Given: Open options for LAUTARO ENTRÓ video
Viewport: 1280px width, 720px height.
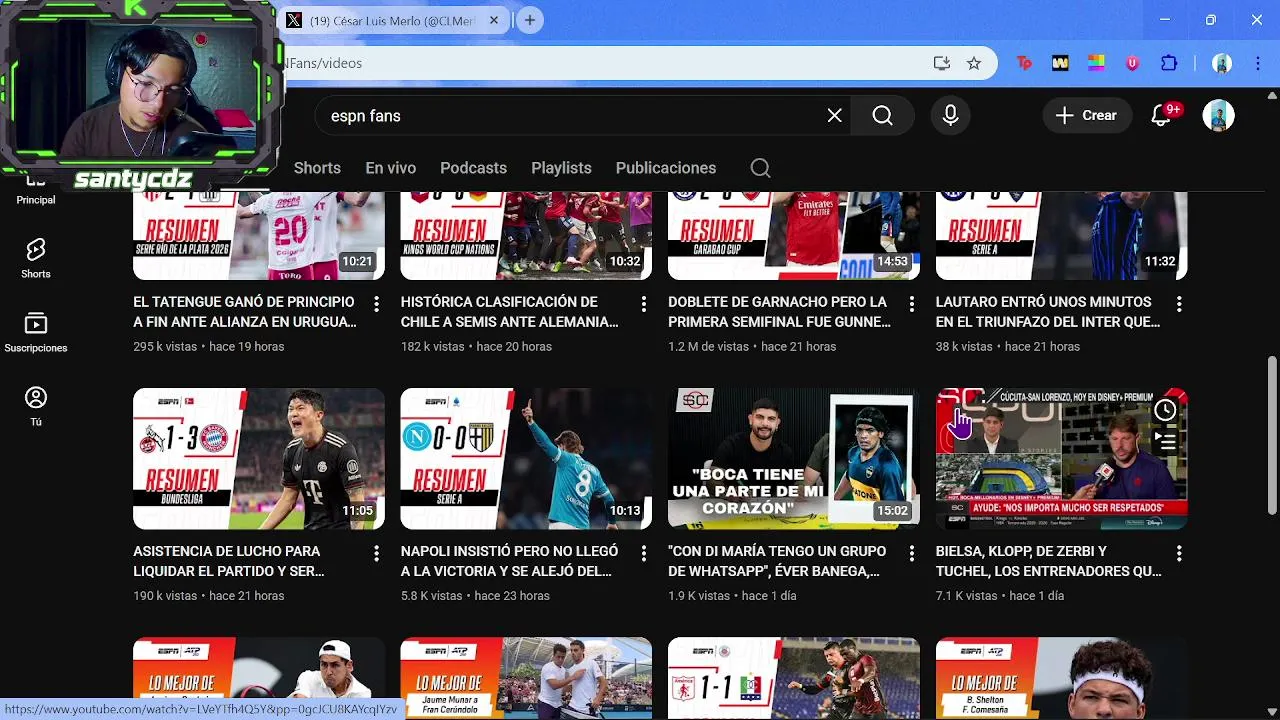Looking at the screenshot, I should (x=1179, y=303).
